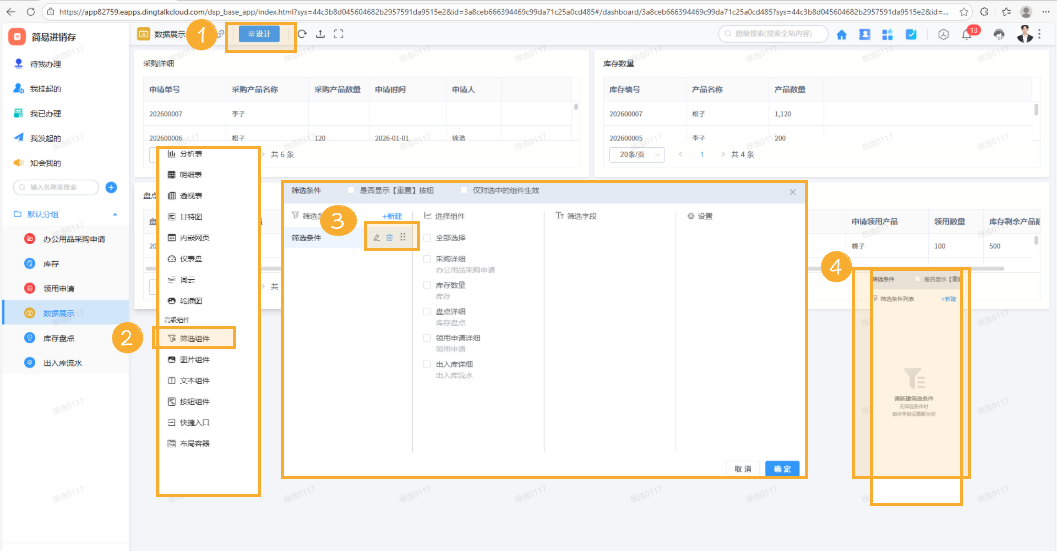Open the 库存 item in the sidebar
Image resolution: width=1057 pixels, height=551 pixels.
click(51, 264)
